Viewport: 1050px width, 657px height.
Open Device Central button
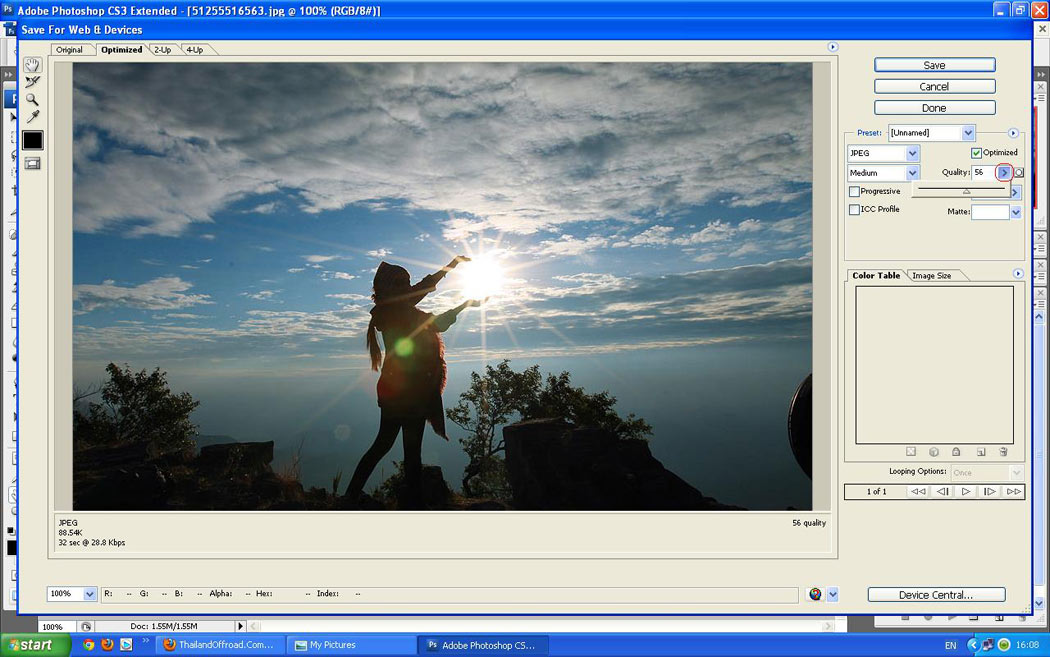(935, 595)
